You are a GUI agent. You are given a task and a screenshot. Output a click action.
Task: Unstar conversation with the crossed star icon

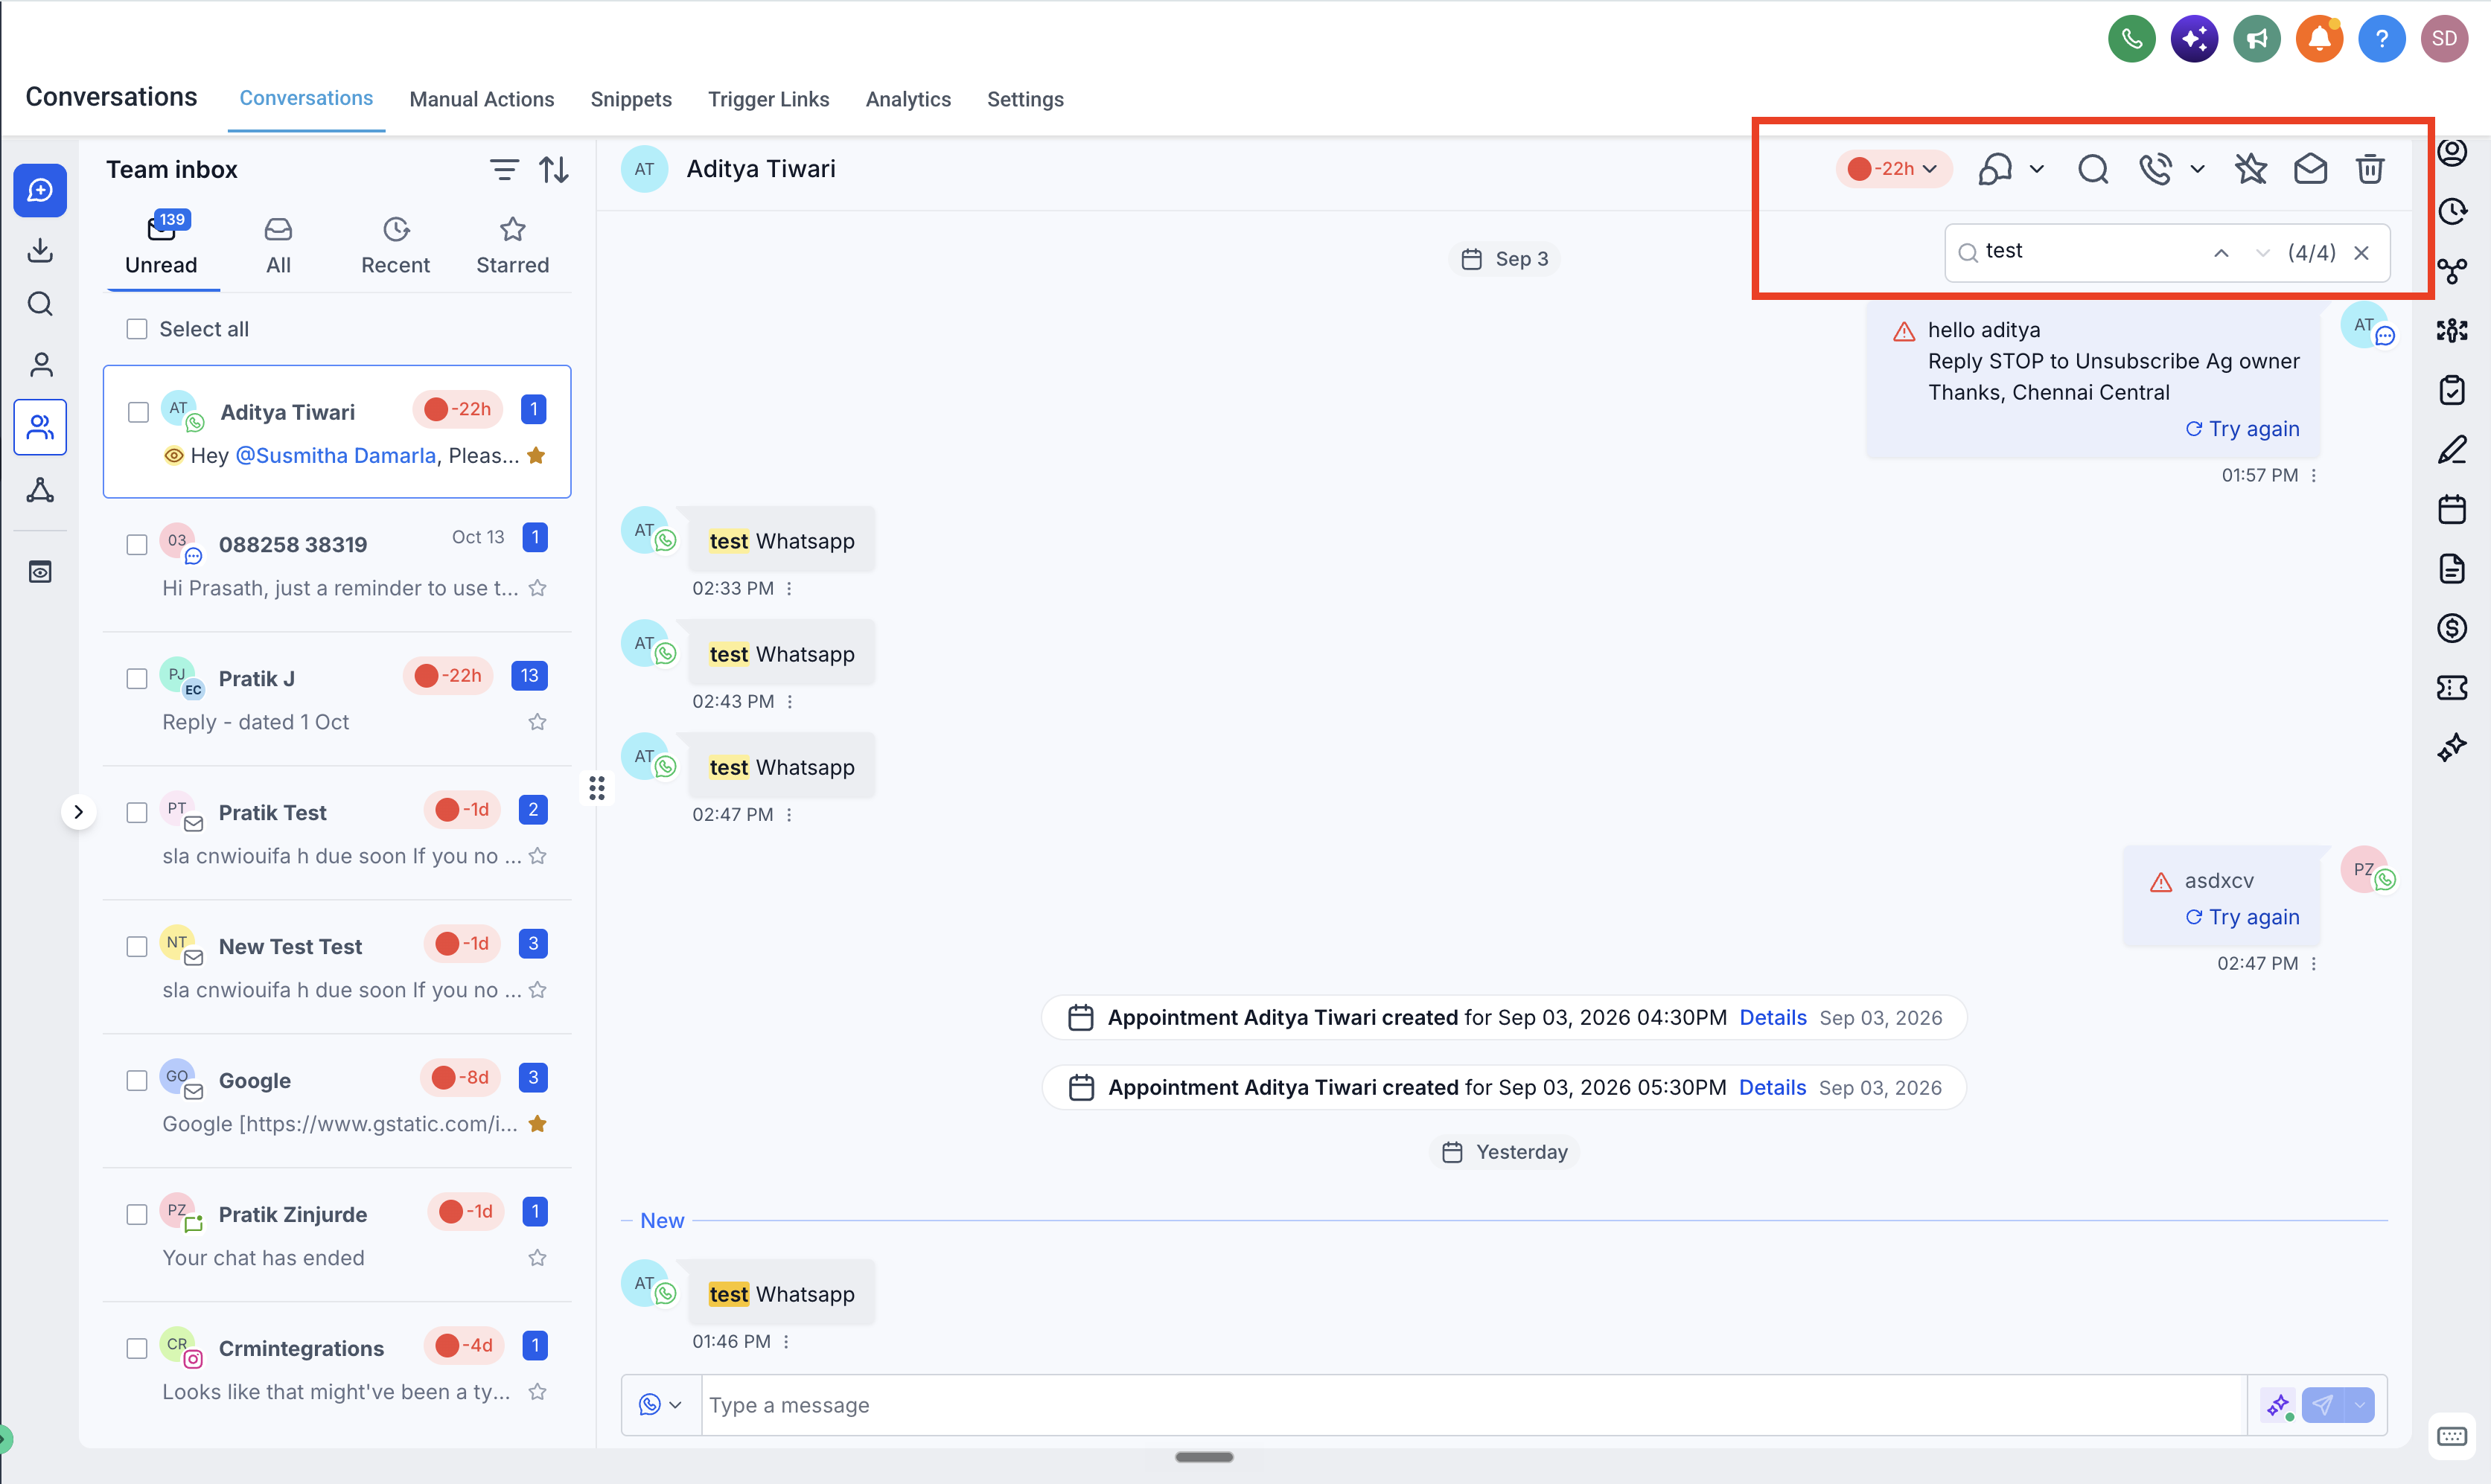[x=2251, y=169]
